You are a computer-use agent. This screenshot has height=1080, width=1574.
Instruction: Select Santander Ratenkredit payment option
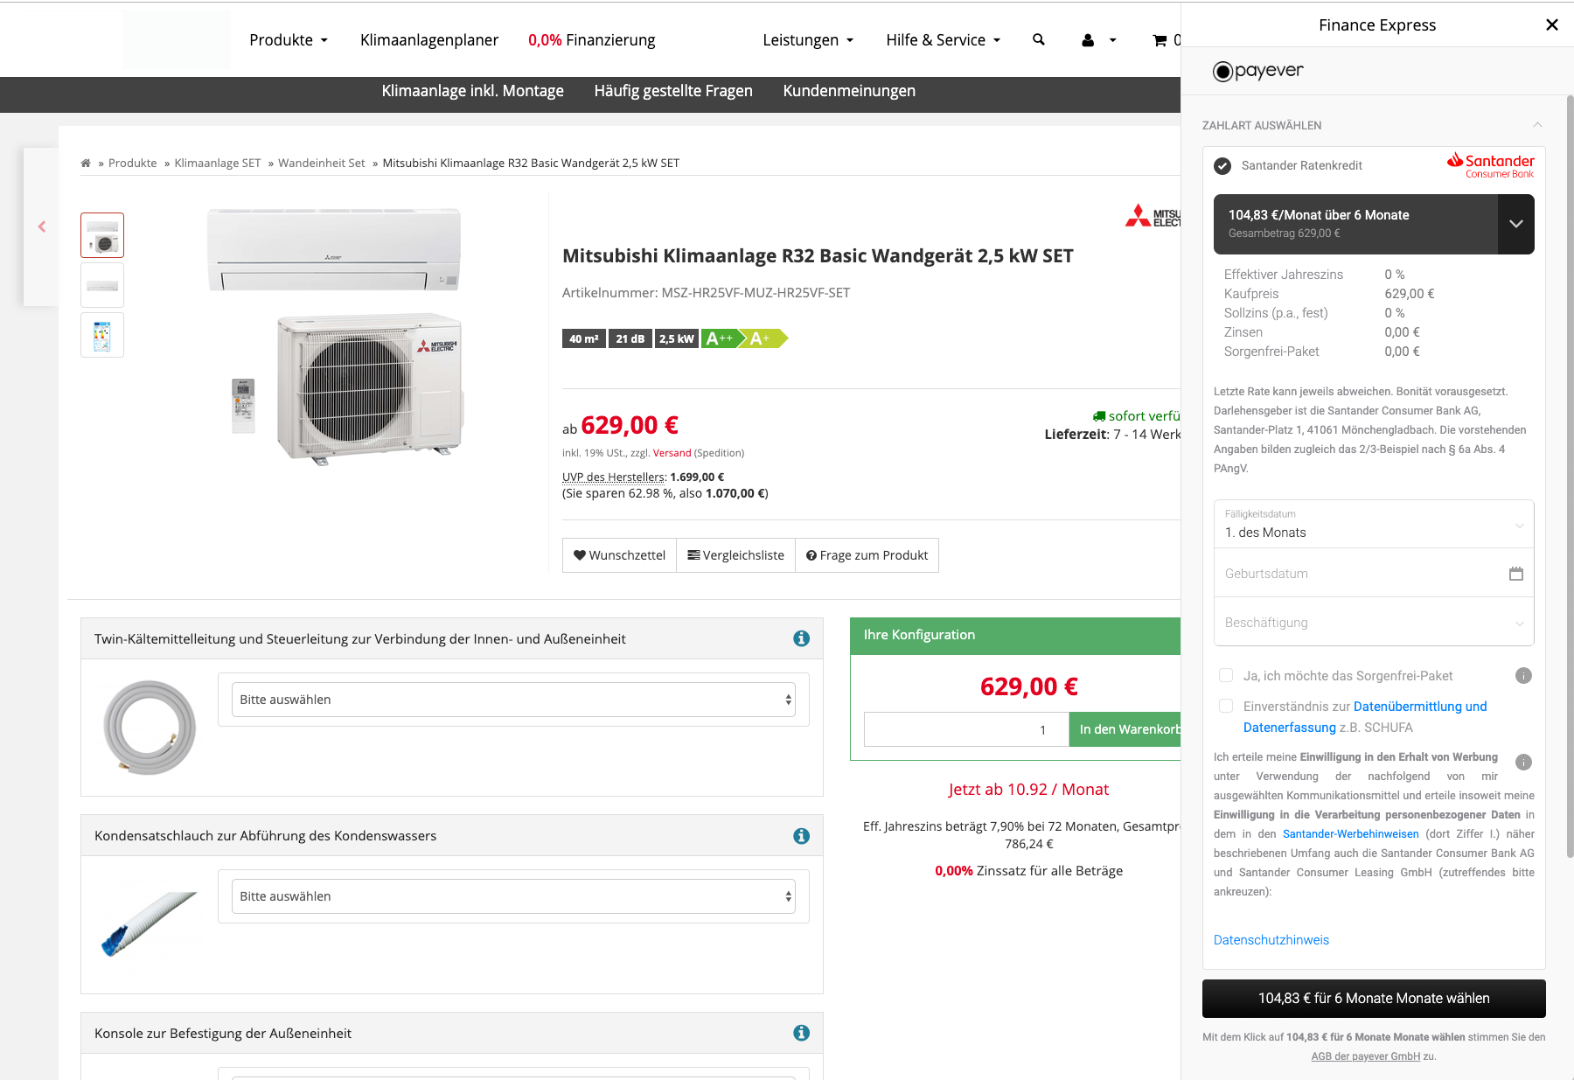pos(1222,166)
